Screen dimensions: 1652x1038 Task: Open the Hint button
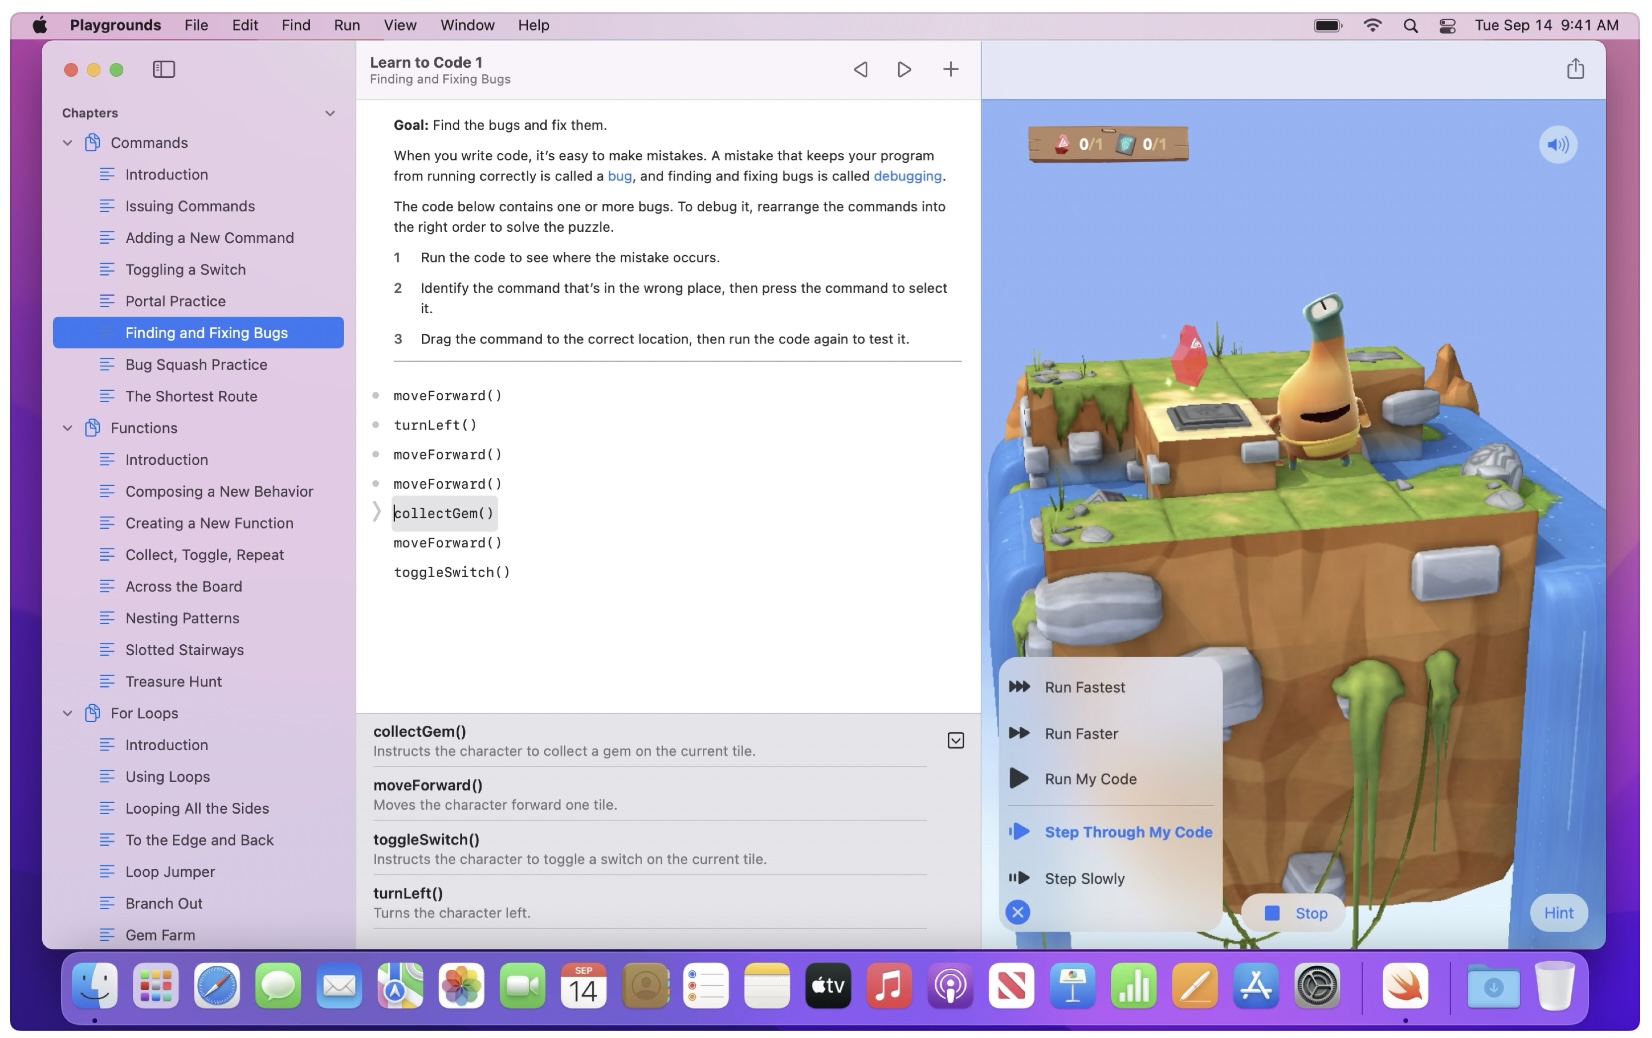pyautogui.click(x=1558, y=913)
